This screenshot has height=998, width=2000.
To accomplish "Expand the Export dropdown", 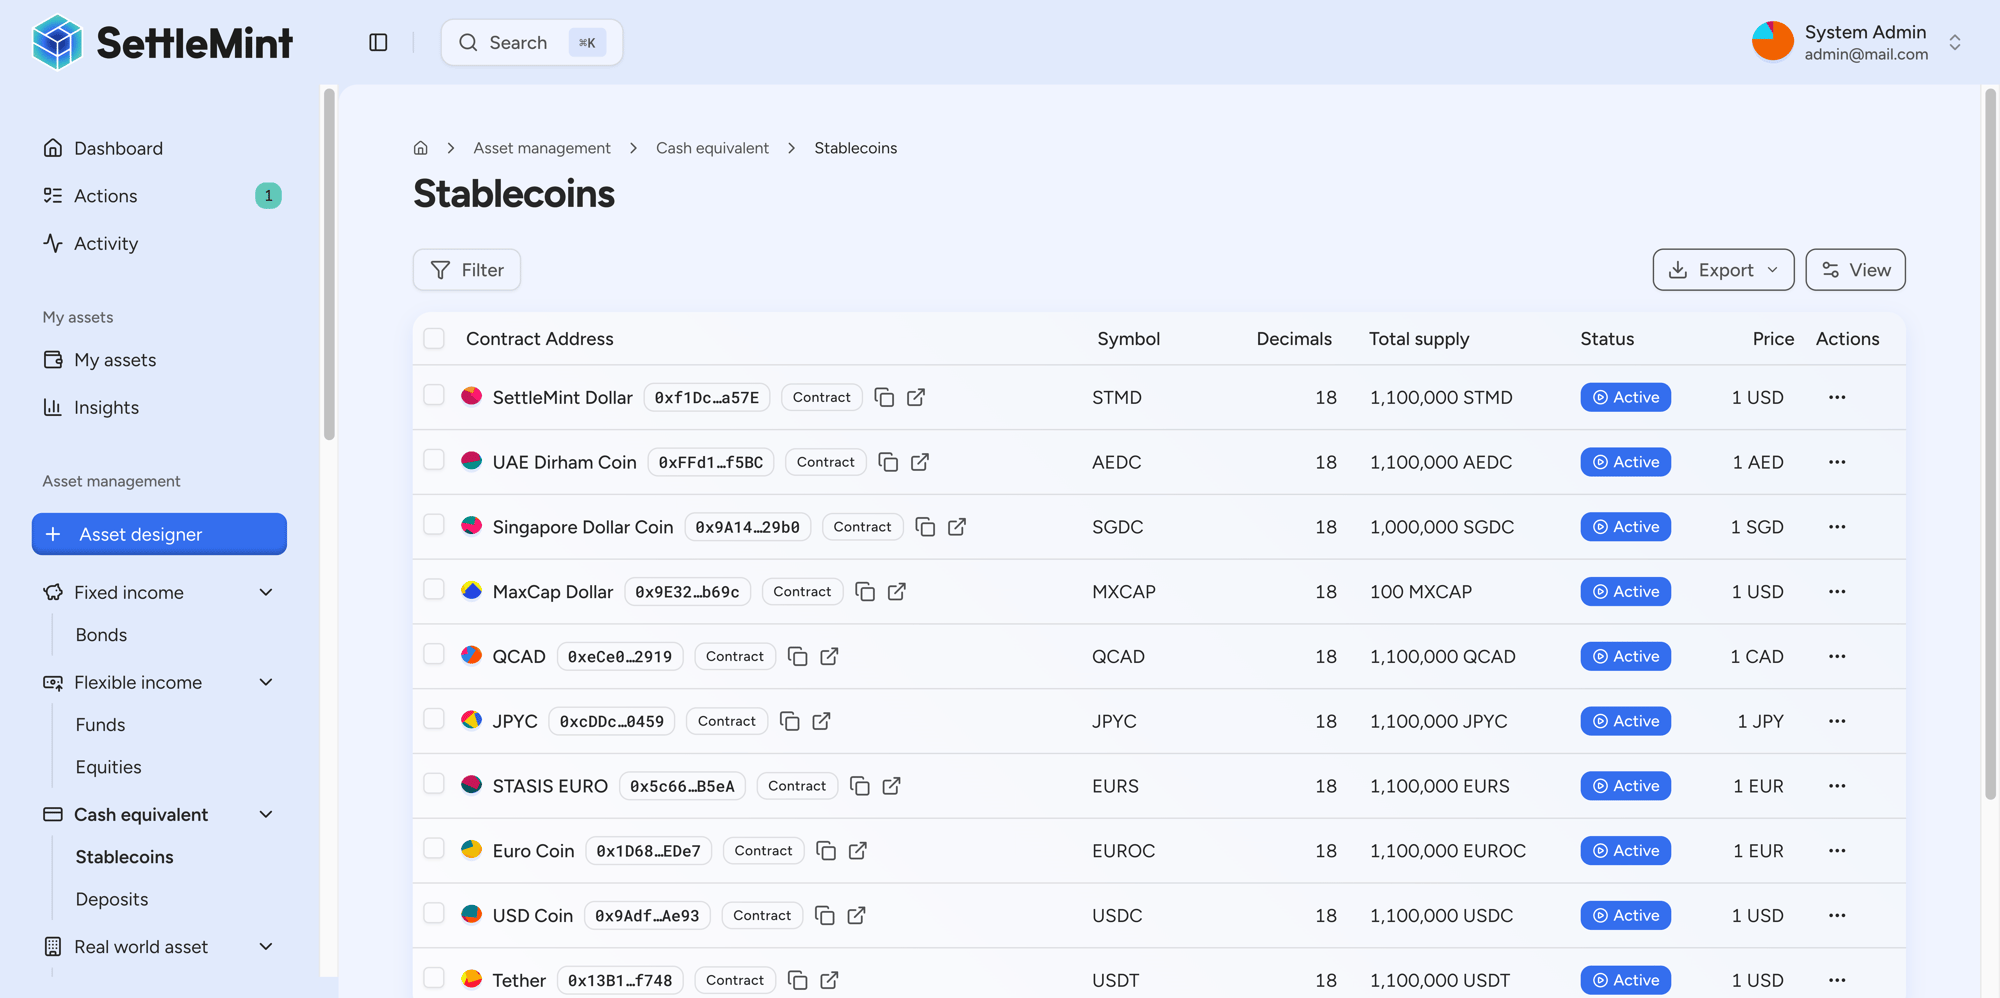I will click(x=1722, y=269).
